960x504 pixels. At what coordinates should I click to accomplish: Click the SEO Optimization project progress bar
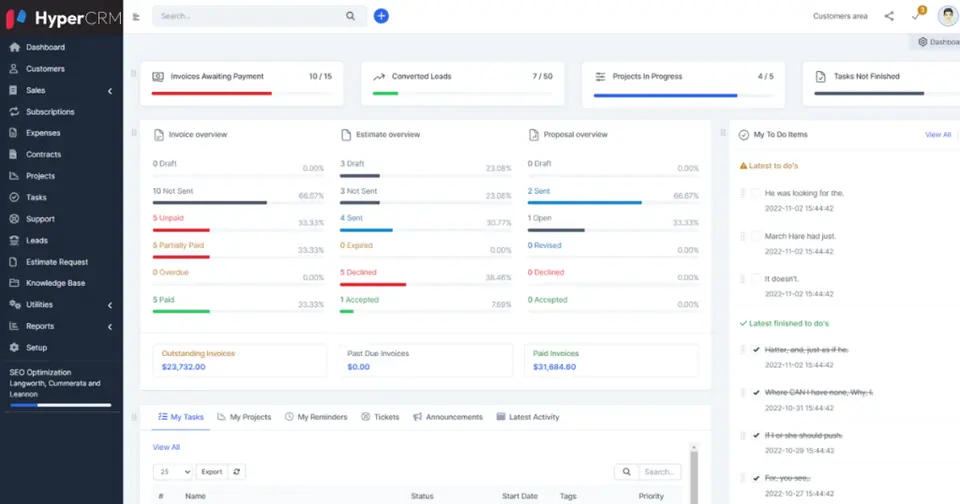[x=61, y=405]
